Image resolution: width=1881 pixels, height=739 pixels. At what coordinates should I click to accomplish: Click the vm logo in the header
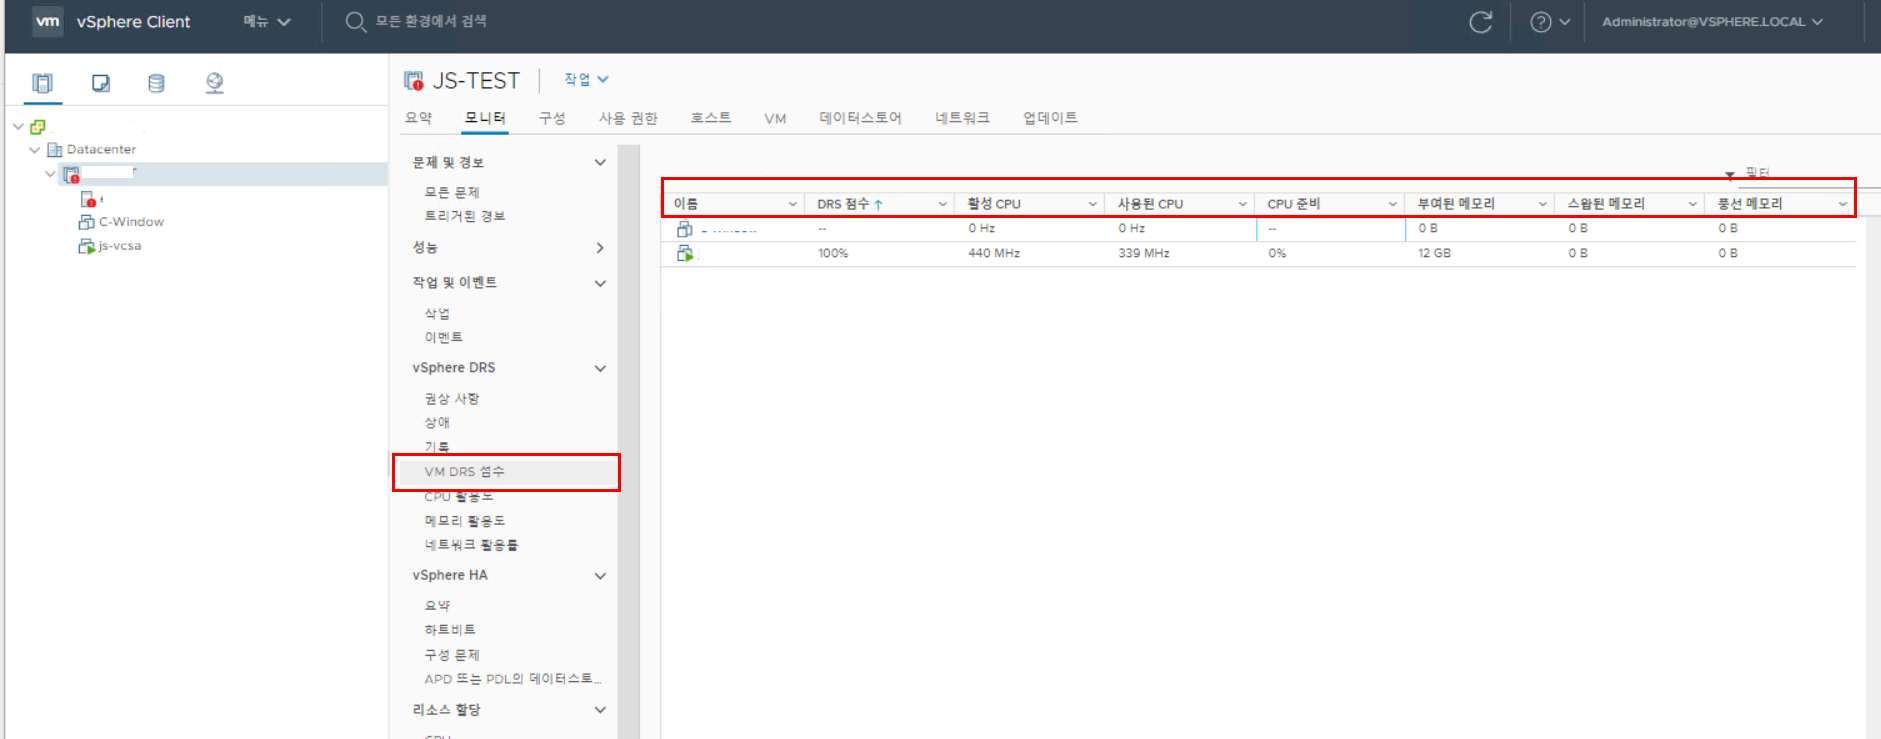(48, 21)
